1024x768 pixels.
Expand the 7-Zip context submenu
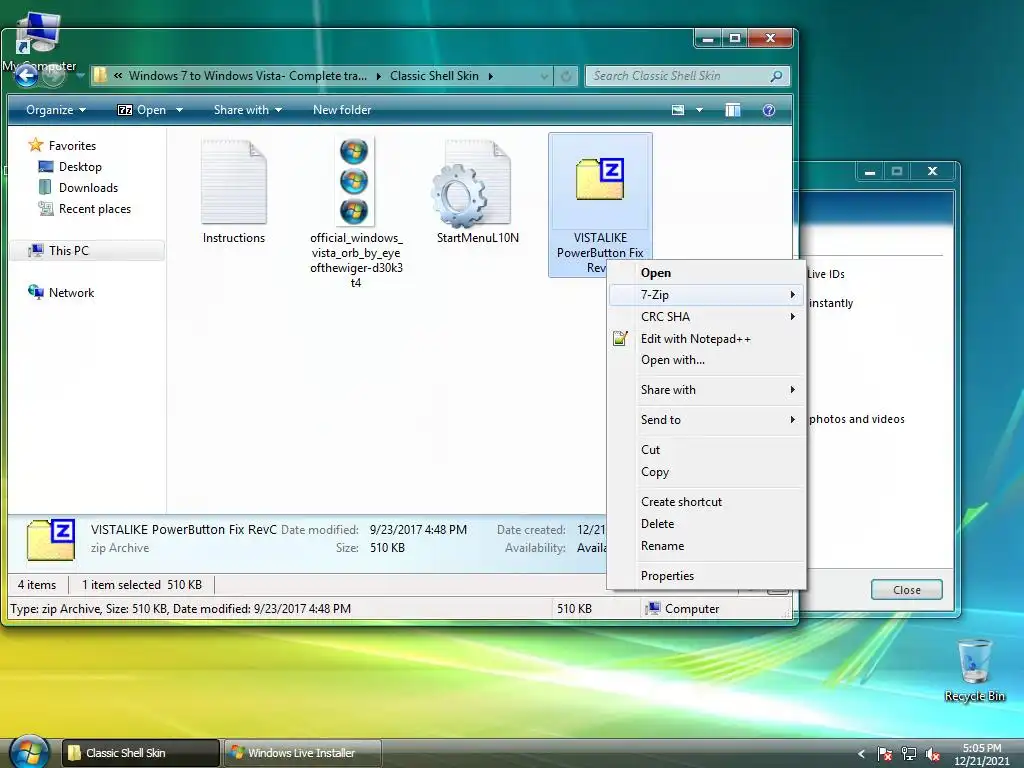pyautogui.click(x=706, y=295)
